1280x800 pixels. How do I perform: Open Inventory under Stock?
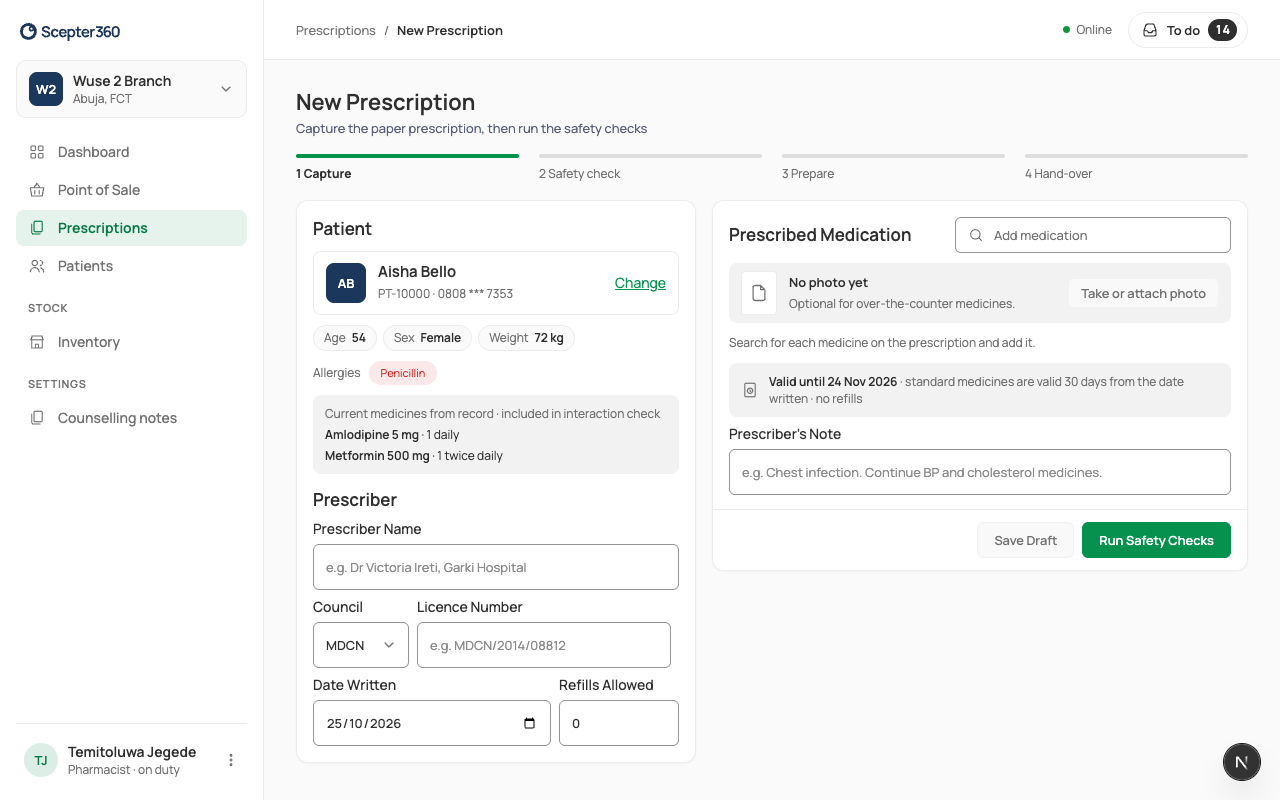[x=131, y=342]
